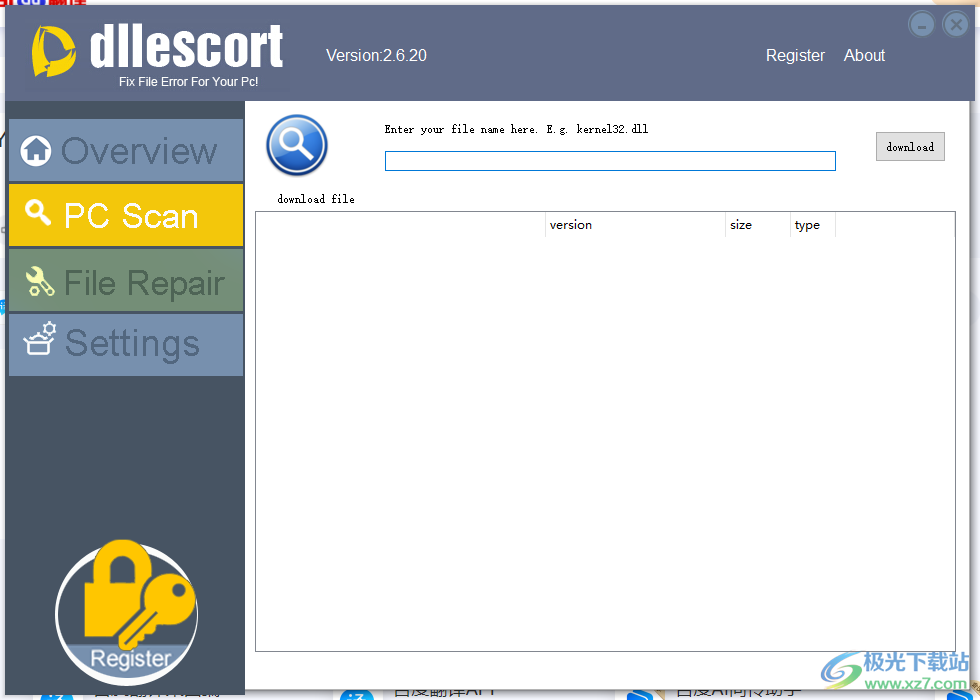Click the download button
Screen dimensions: 980x700
[910, 147]
